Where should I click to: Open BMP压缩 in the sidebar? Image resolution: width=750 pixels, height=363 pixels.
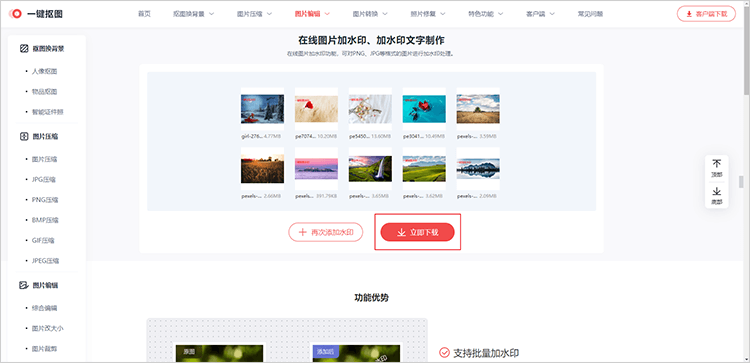(x=45, y=220)
